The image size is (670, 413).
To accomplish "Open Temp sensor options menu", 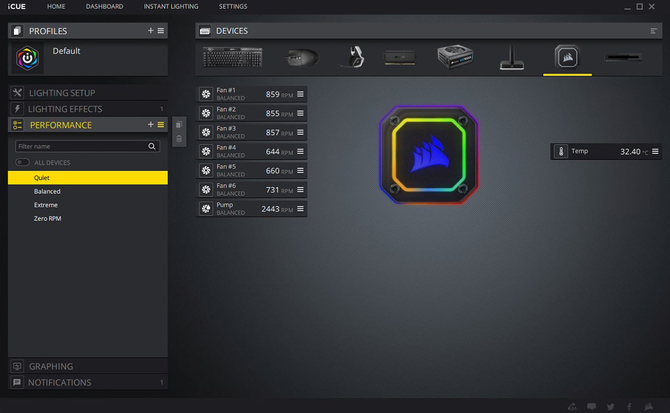I will (655, 151).
